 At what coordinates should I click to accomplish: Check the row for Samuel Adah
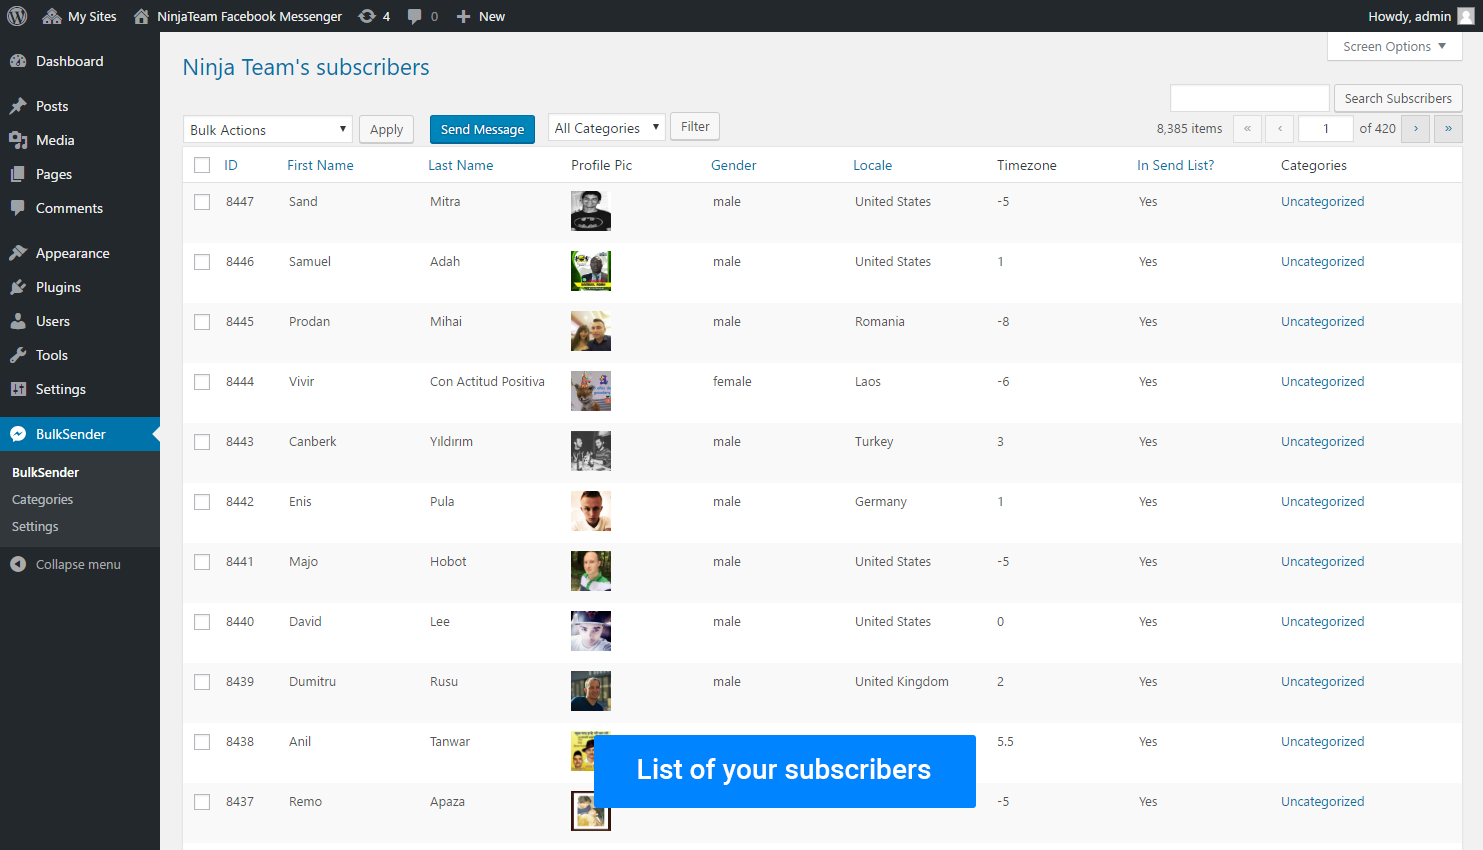[202, 262]
